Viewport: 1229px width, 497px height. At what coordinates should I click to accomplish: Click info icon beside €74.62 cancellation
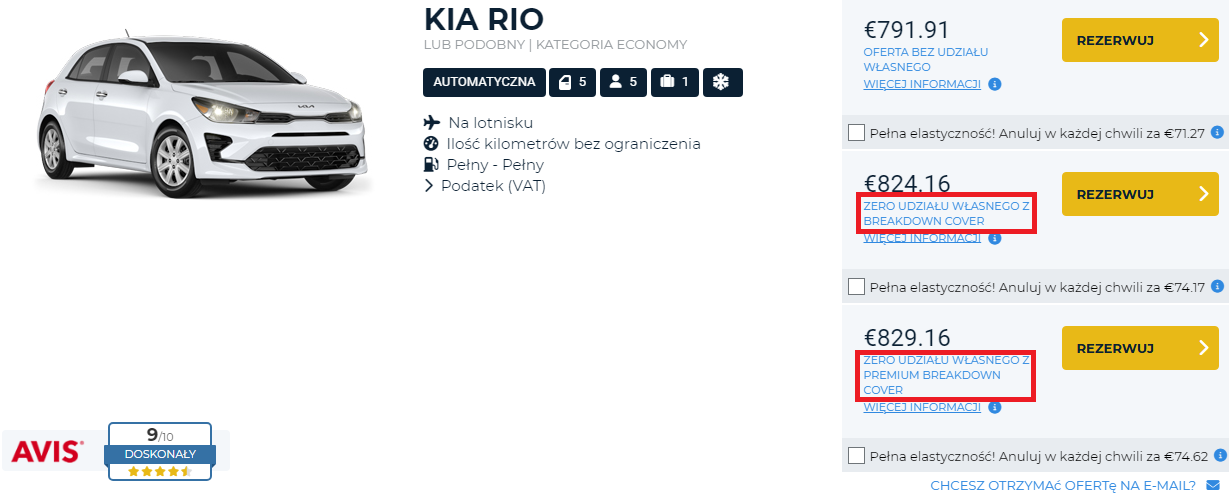click(1217, 456)
